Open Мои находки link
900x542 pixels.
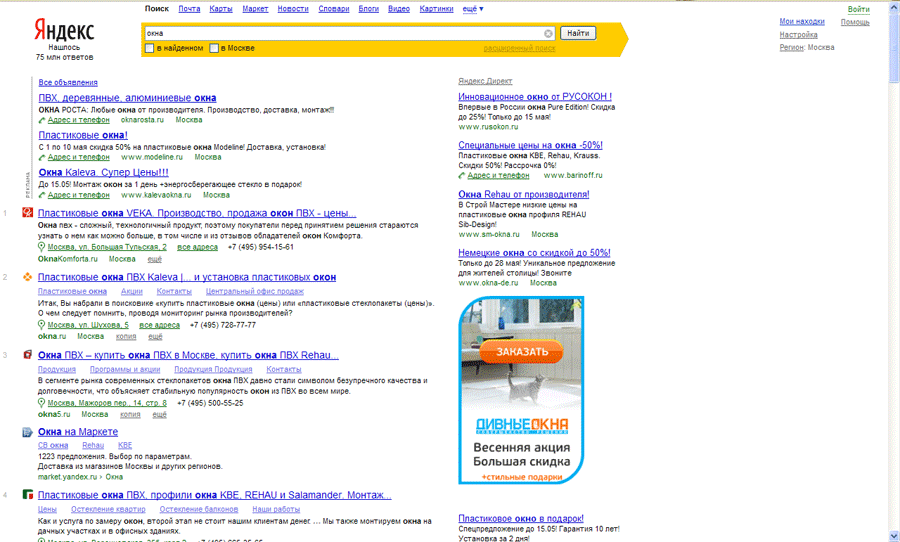802,21
